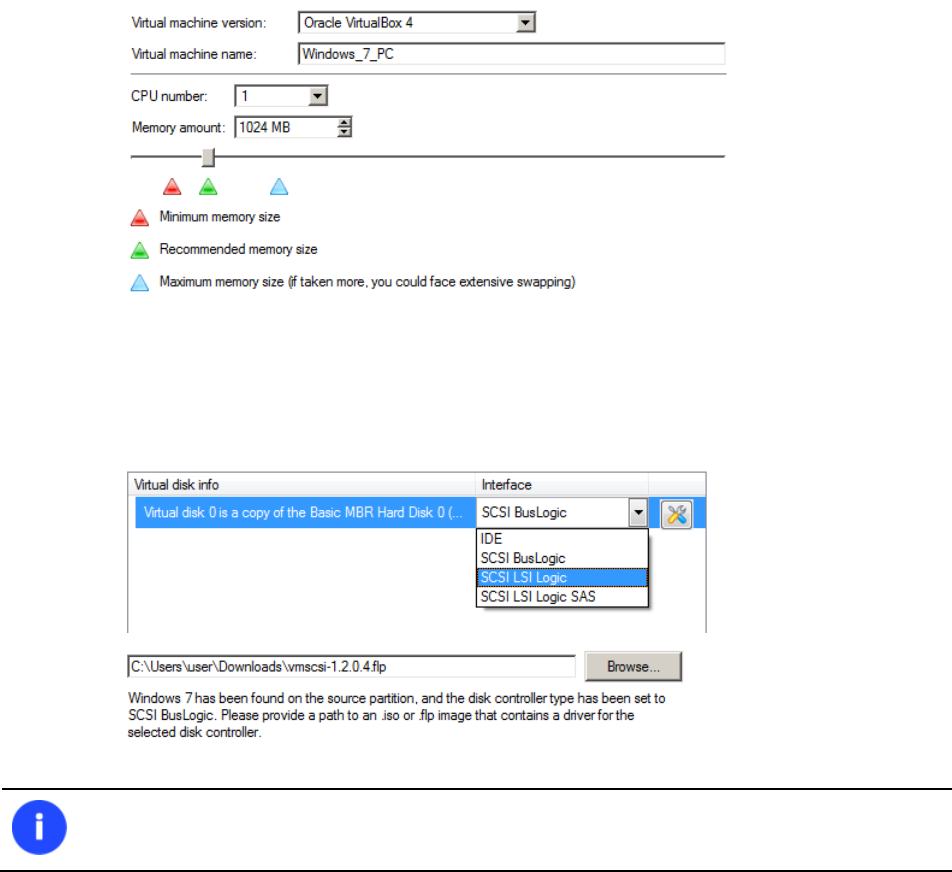Click the Windows 7 driver notice text
Viewport: 952px width, 872px height.
pyautogui.click(x=396, y=715)
